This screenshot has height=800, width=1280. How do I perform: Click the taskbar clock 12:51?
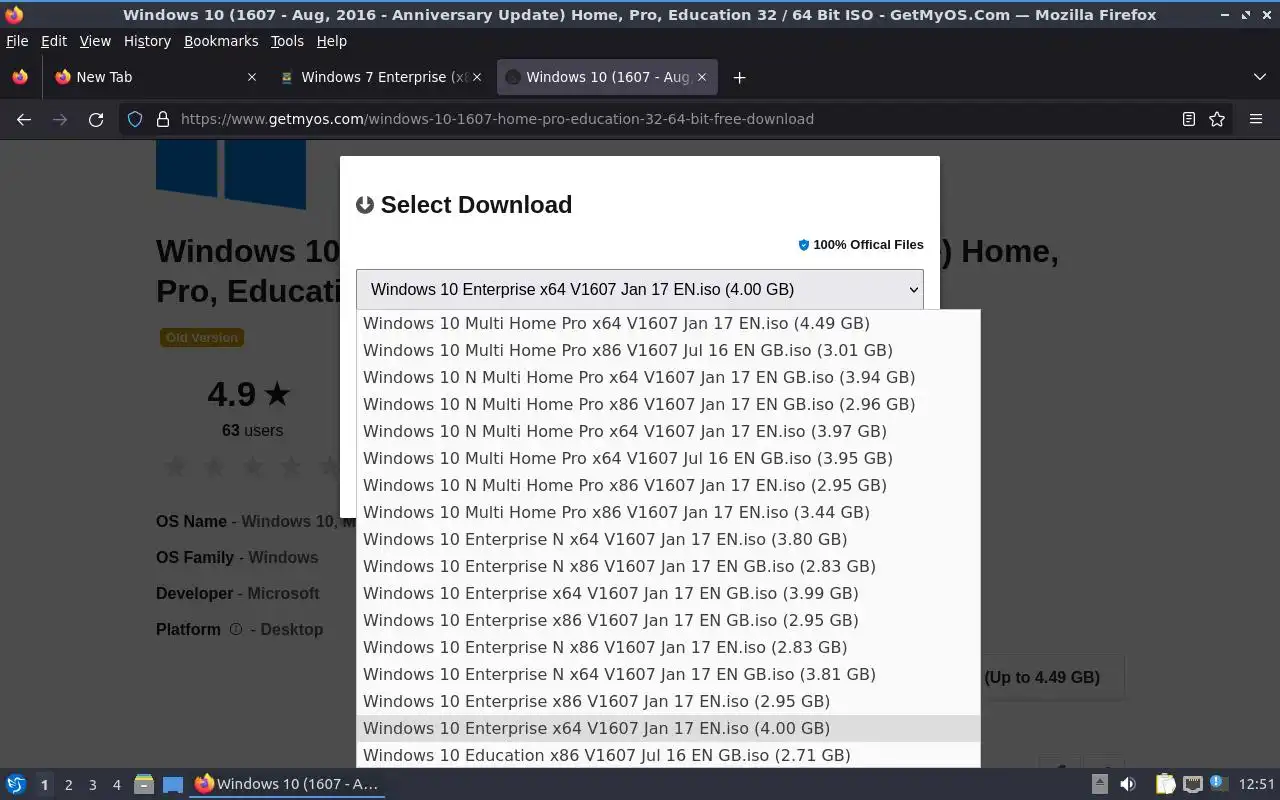(1257, 784)
